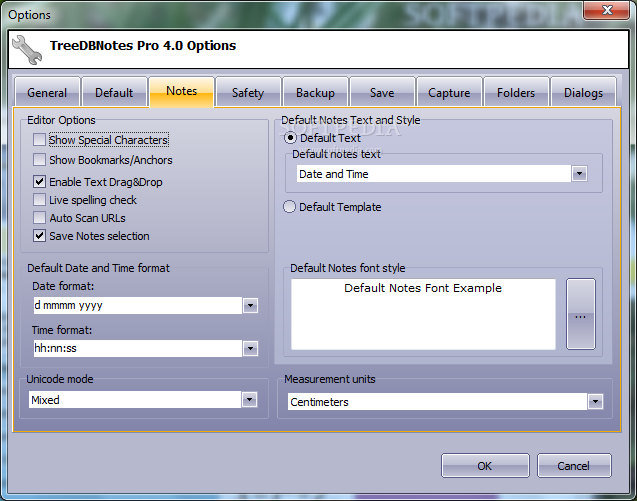
Task: Switch to the Save tab
Action: [x=382, y=93]
